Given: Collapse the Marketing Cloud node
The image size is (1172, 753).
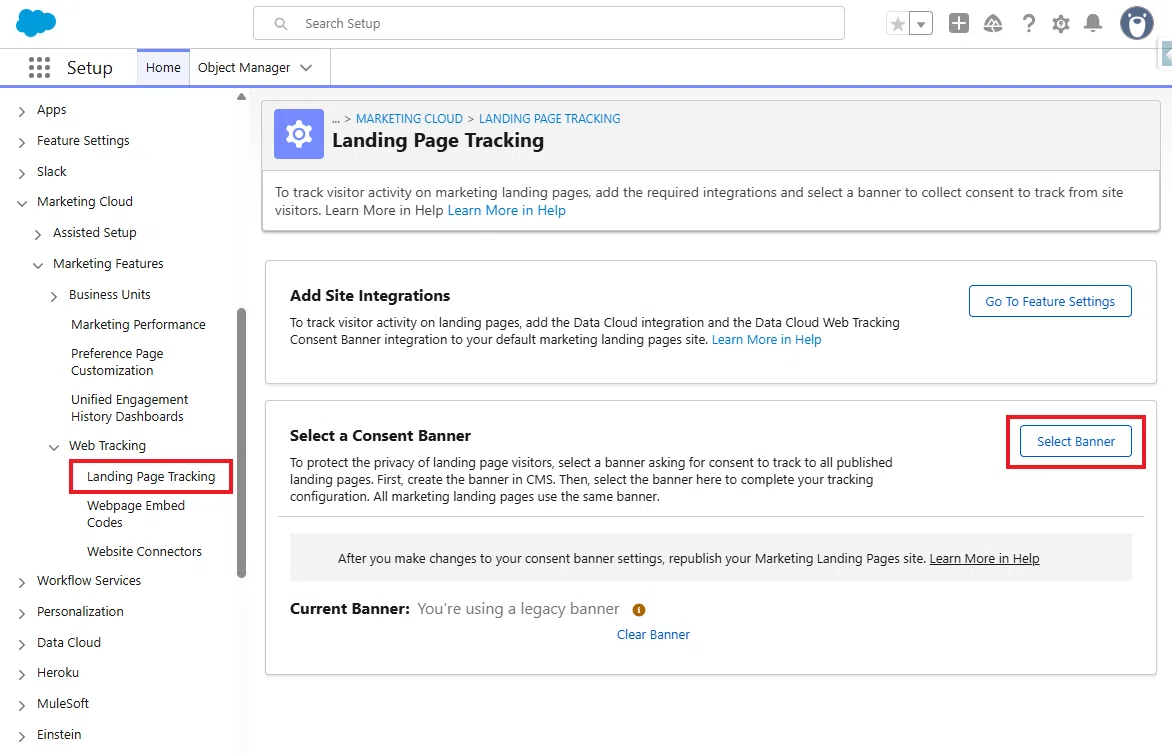Looking at the screenshot, I should tap(22, 203).
